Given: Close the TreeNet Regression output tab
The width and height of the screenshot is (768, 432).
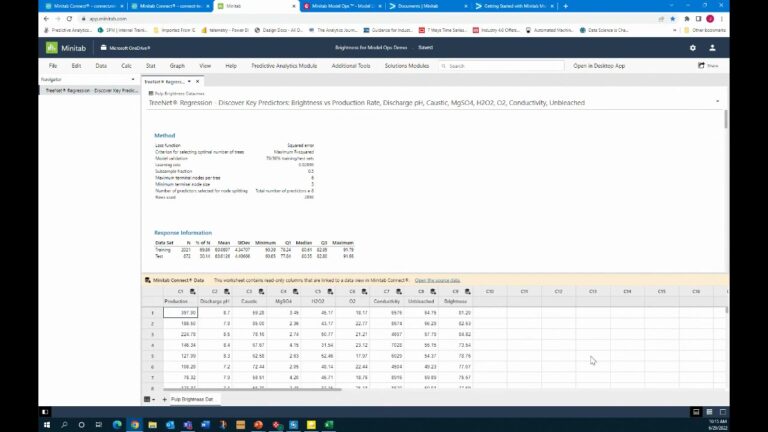Looking at the screenshot, I should click(x=197, y=82).
